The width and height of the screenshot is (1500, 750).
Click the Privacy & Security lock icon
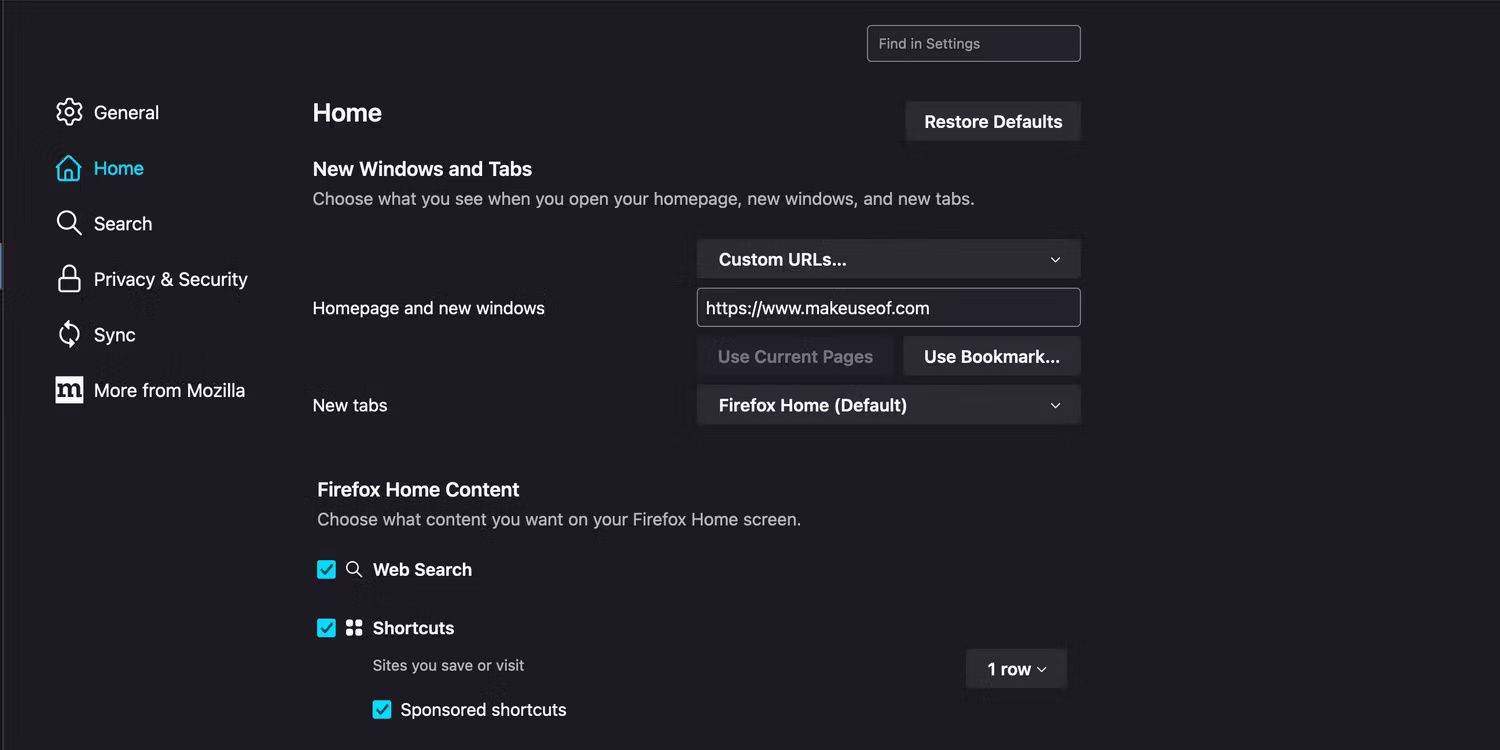(69, 279)
